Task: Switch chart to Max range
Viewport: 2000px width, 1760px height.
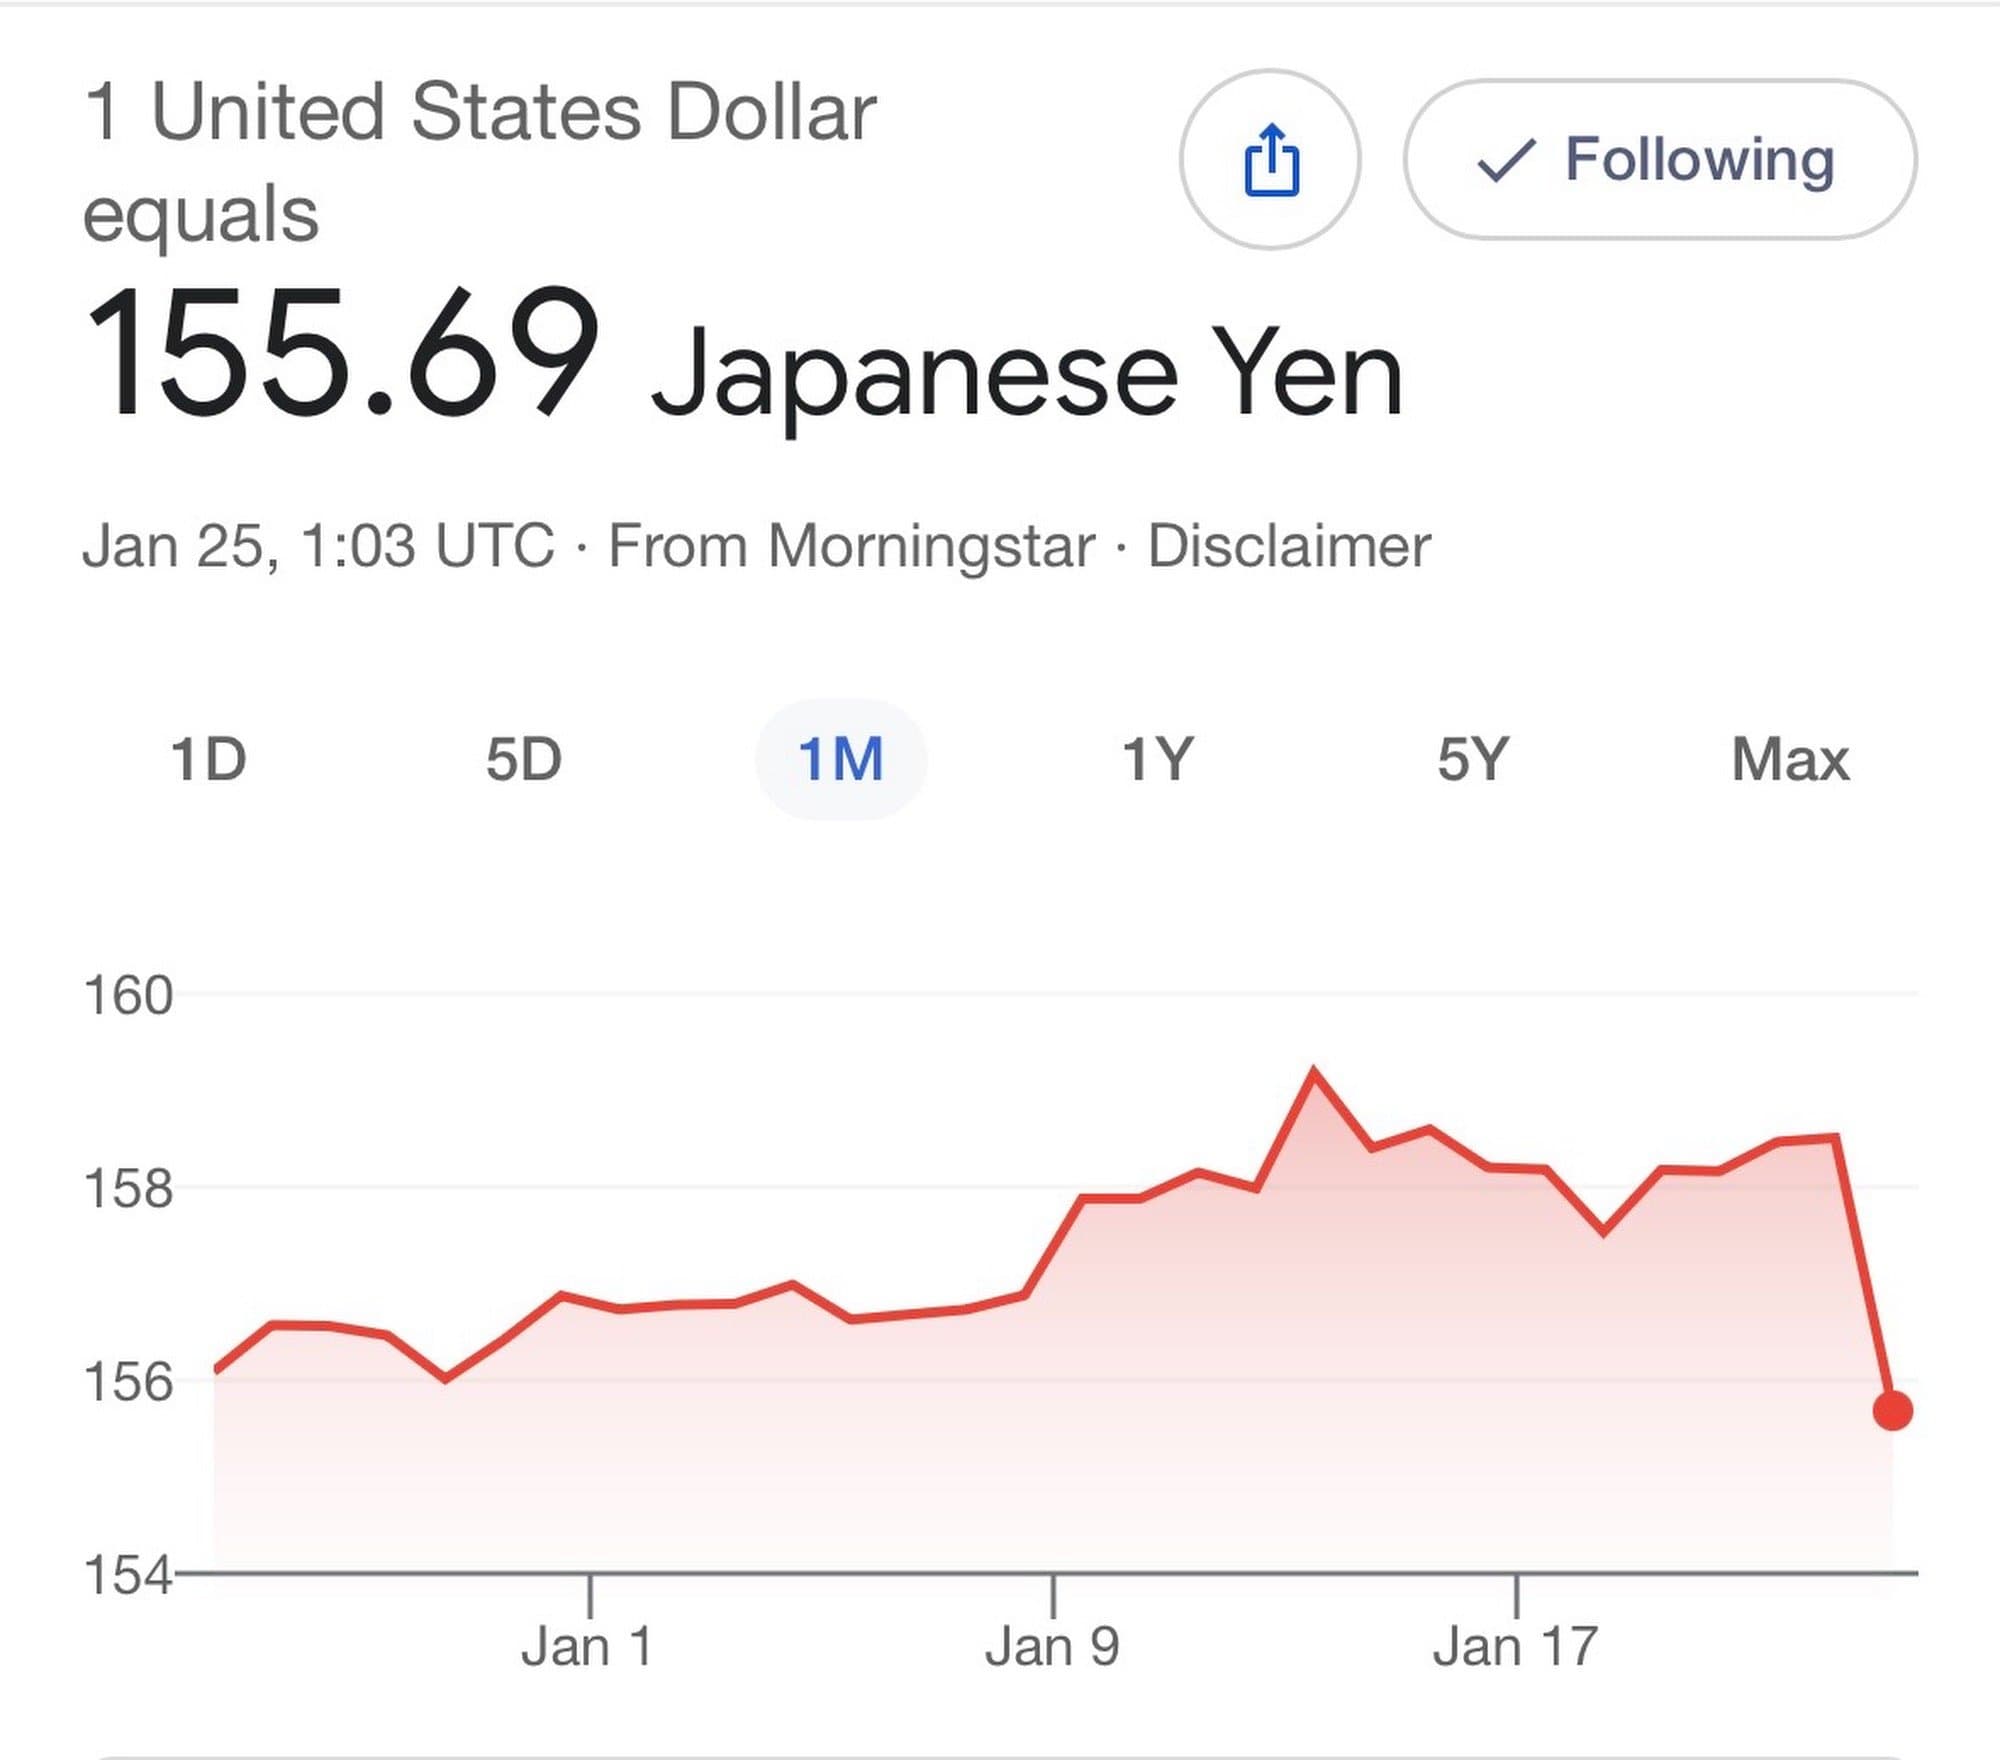Action: point(1790,759)
